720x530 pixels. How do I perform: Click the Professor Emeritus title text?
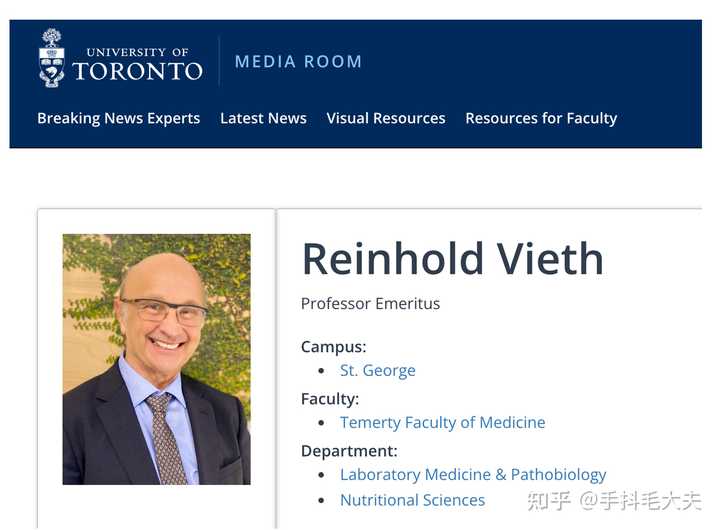pos(370,303)
